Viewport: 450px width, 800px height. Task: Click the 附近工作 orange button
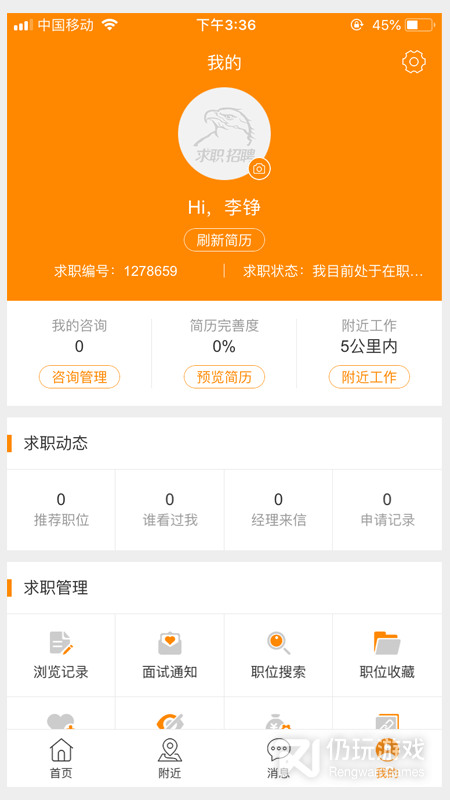(x=369, y=377)
